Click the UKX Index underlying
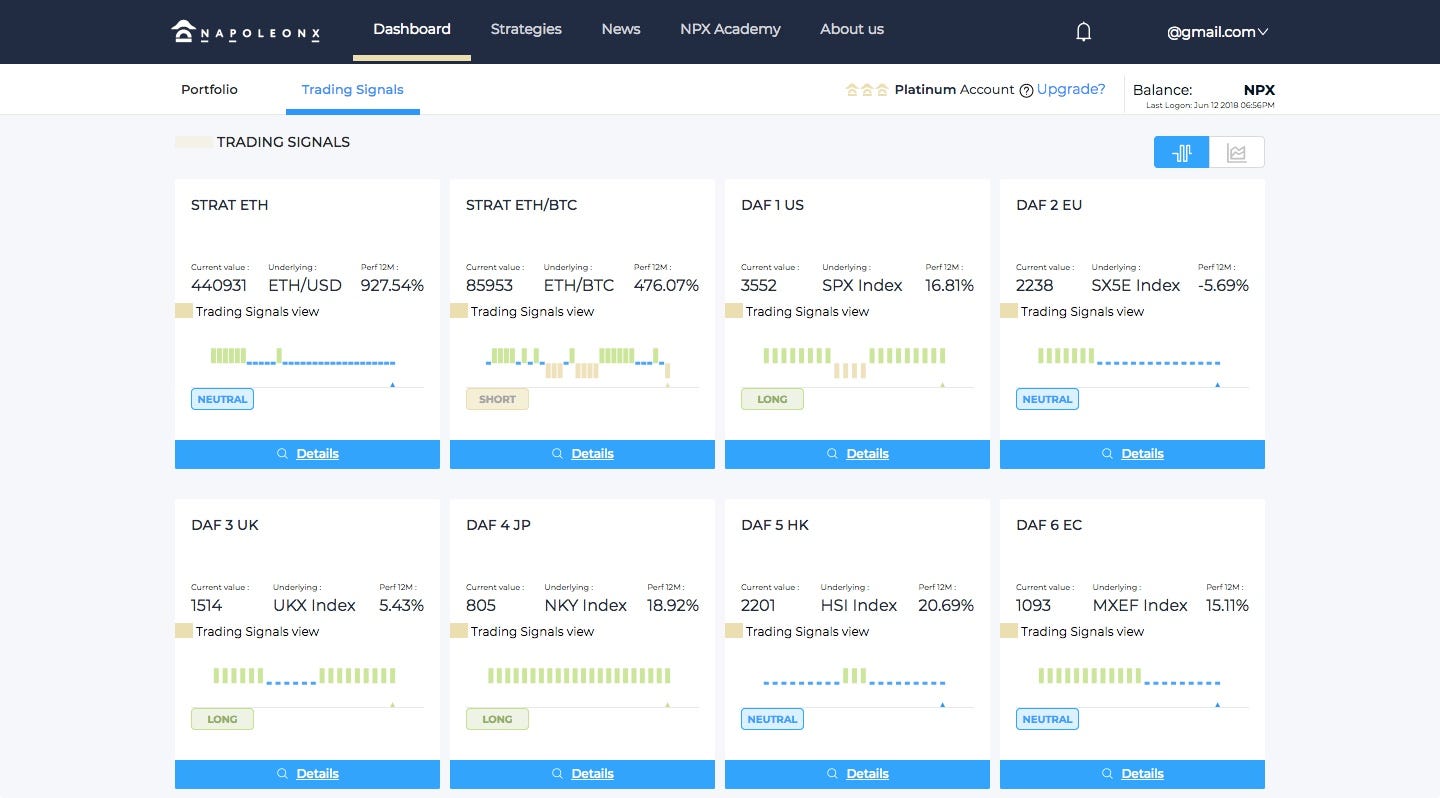The height and width of the screenshot is (798, 1440). (314, 605)
